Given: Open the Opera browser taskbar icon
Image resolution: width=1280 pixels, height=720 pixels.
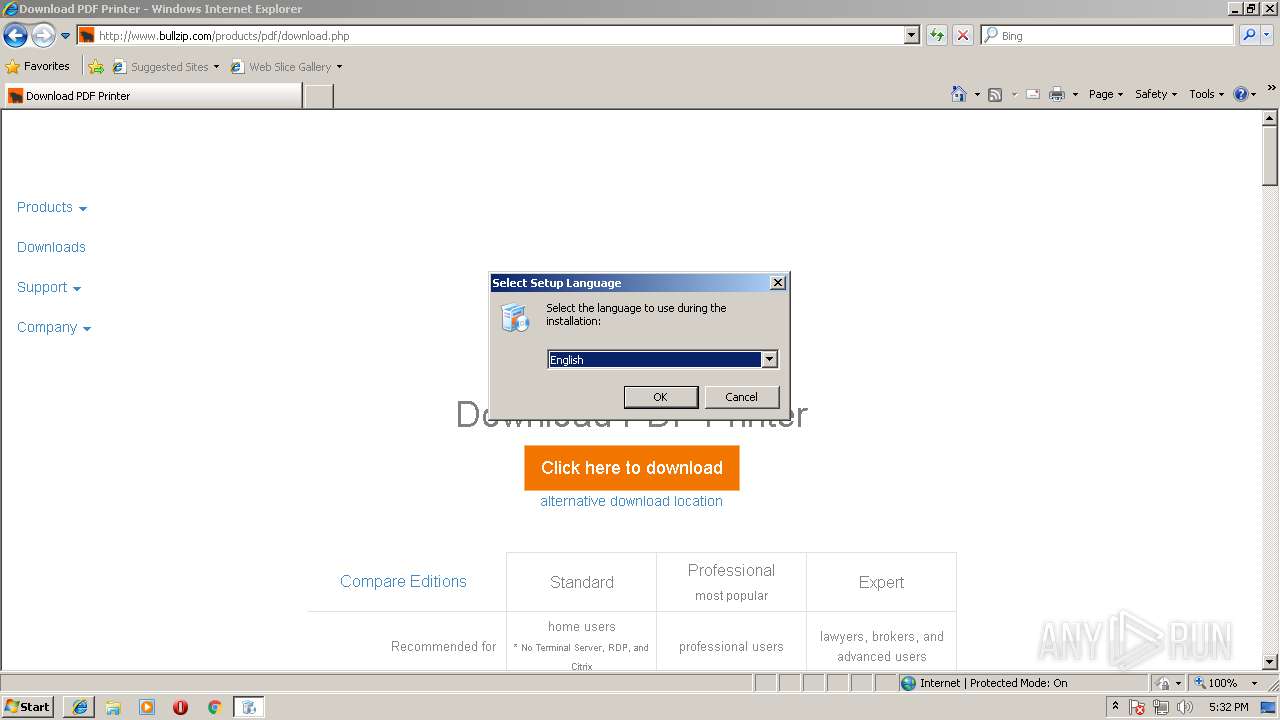Looking at the screenshot, I should click(180, 707).
